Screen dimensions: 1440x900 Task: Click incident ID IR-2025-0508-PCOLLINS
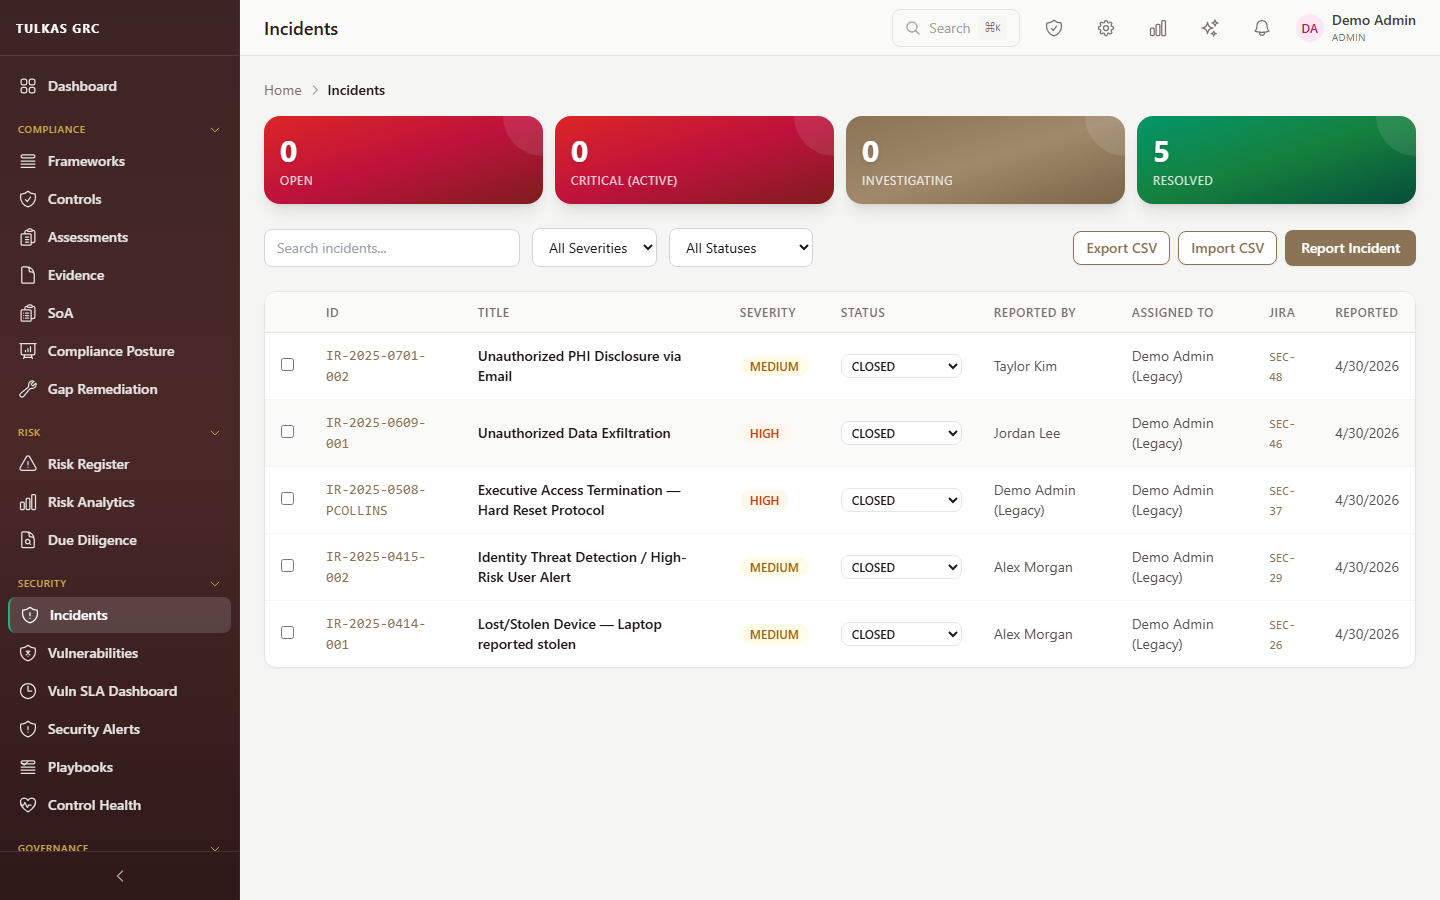[x=376, y=500]
